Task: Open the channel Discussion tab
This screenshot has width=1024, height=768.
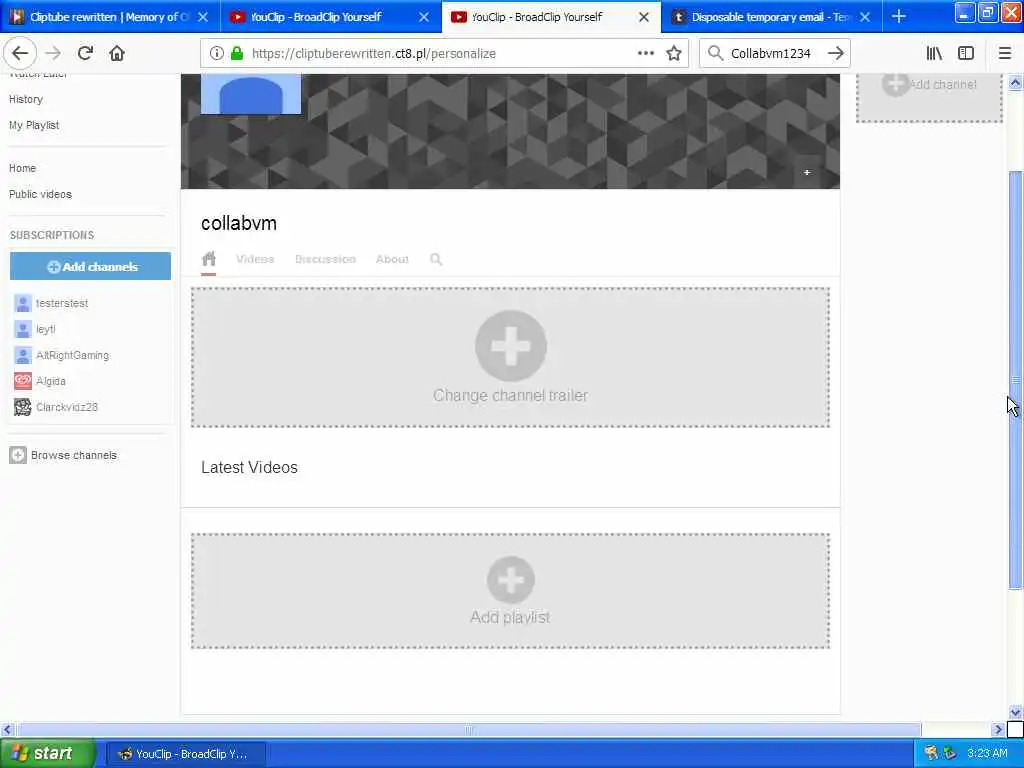Action: click(x=325, y=259)
